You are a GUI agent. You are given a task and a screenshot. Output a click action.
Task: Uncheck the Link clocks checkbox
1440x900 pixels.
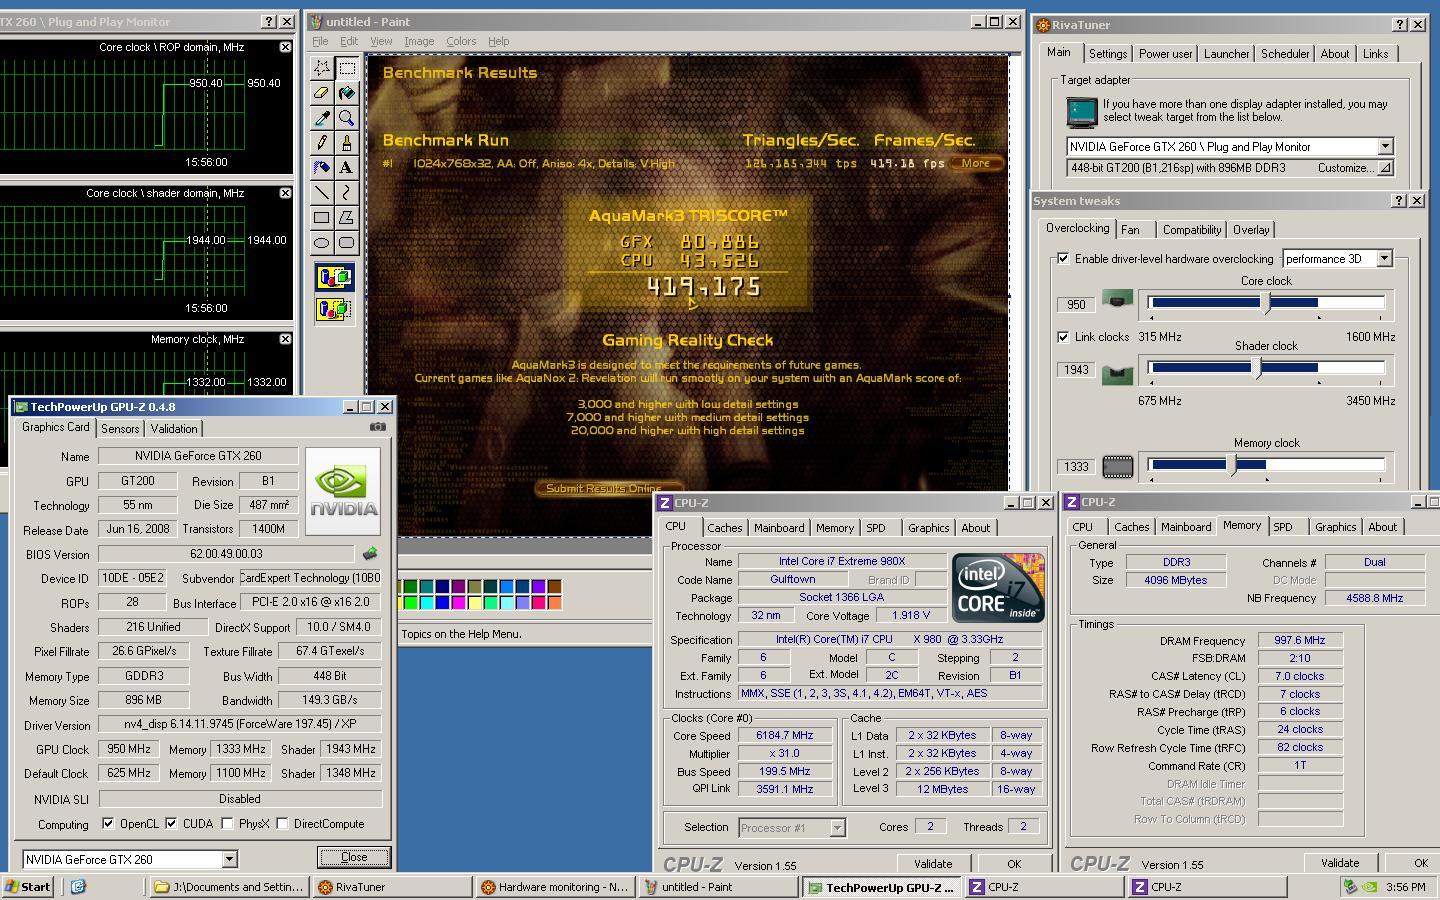pyautogui.click(x=1063, y=337)
